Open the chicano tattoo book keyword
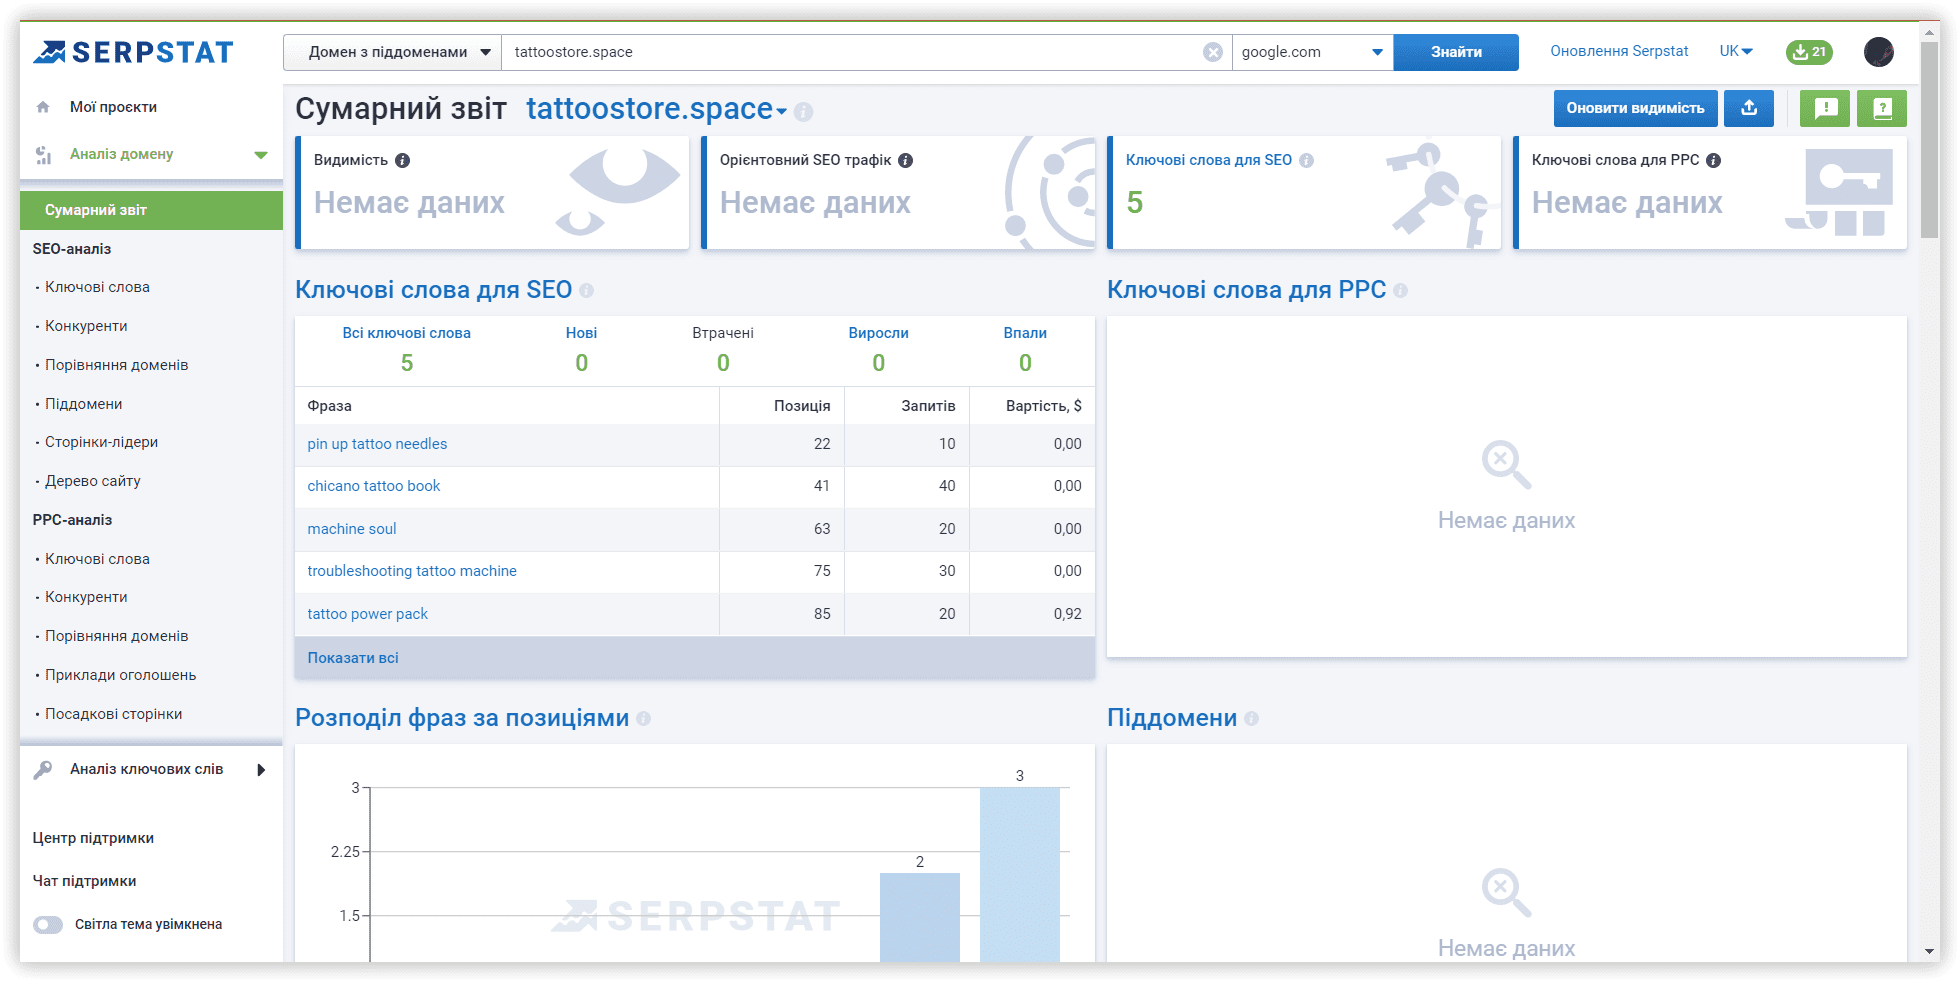 pyautogui.click(x=373, y=486)
